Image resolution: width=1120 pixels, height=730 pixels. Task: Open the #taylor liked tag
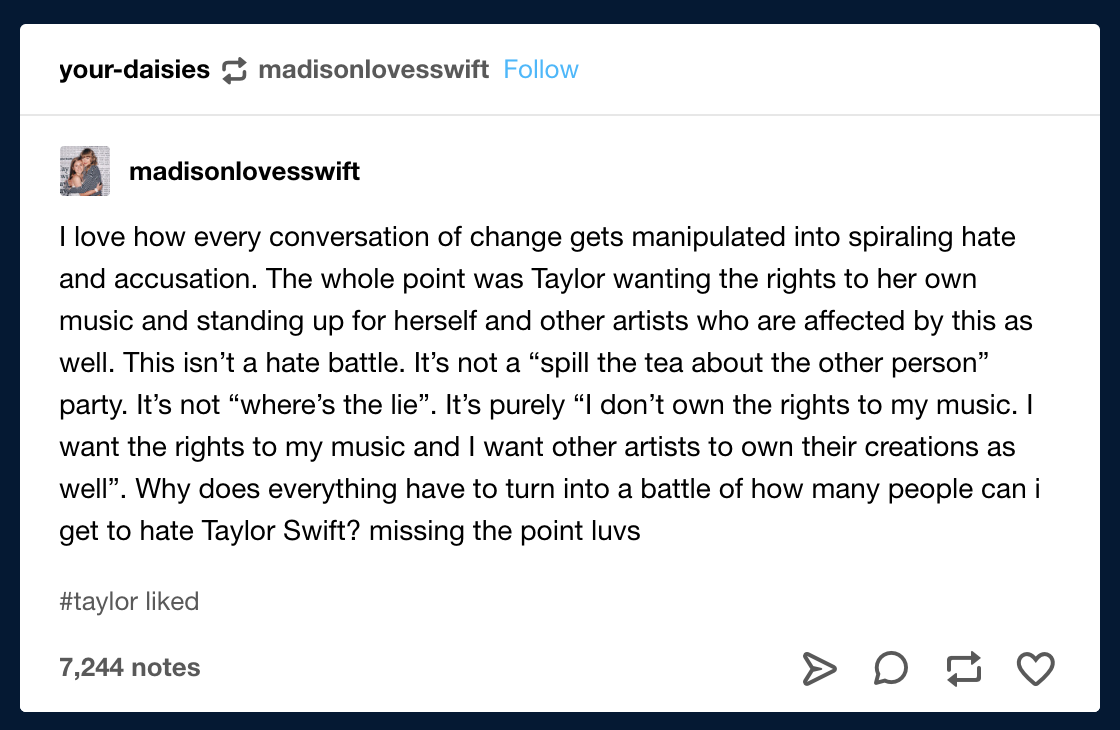pyautogui.click(x=129, y=601)
